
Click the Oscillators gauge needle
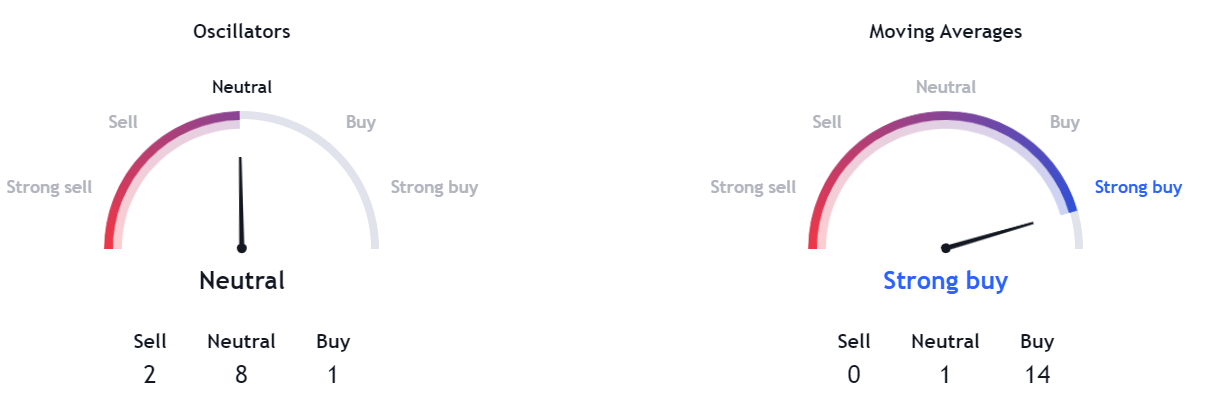point(240,200)
